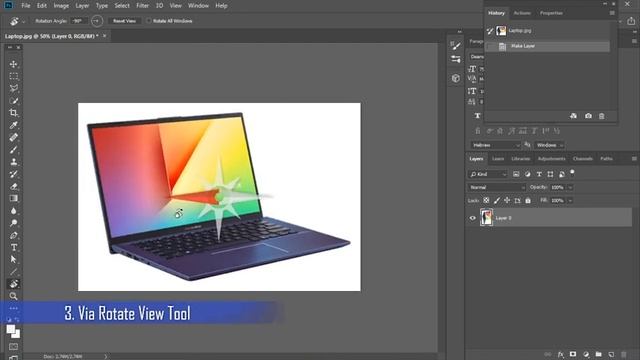Image resolution: width=640 pixels, height=360 pixels.
Task: Lock position icon in Layers panel
Action: pyautogui.click(x=507, y=200)
